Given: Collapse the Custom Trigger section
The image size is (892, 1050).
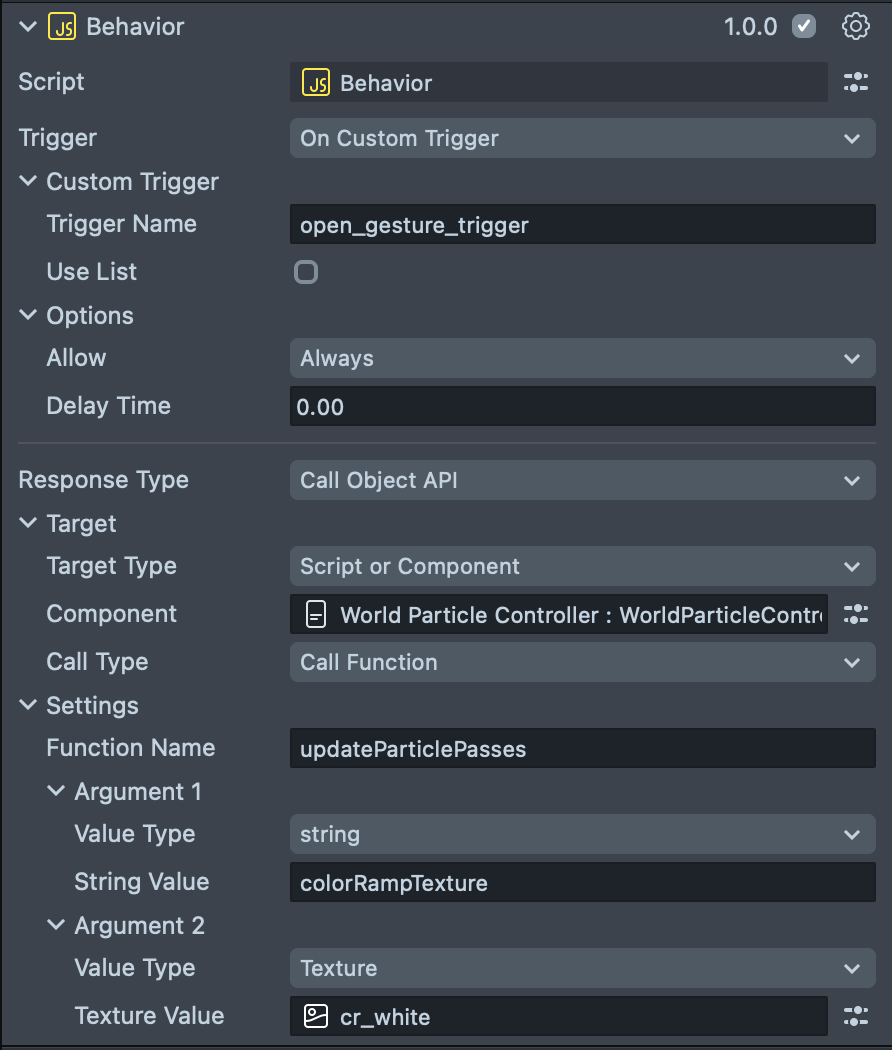Looking at the screenshot, I should pyautogui.click(x=27, y=182).
